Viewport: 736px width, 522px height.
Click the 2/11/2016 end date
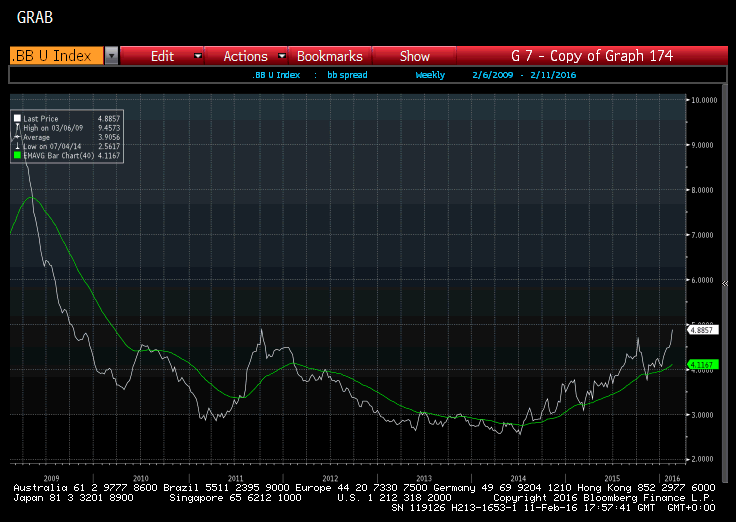[x=553, y=75]
